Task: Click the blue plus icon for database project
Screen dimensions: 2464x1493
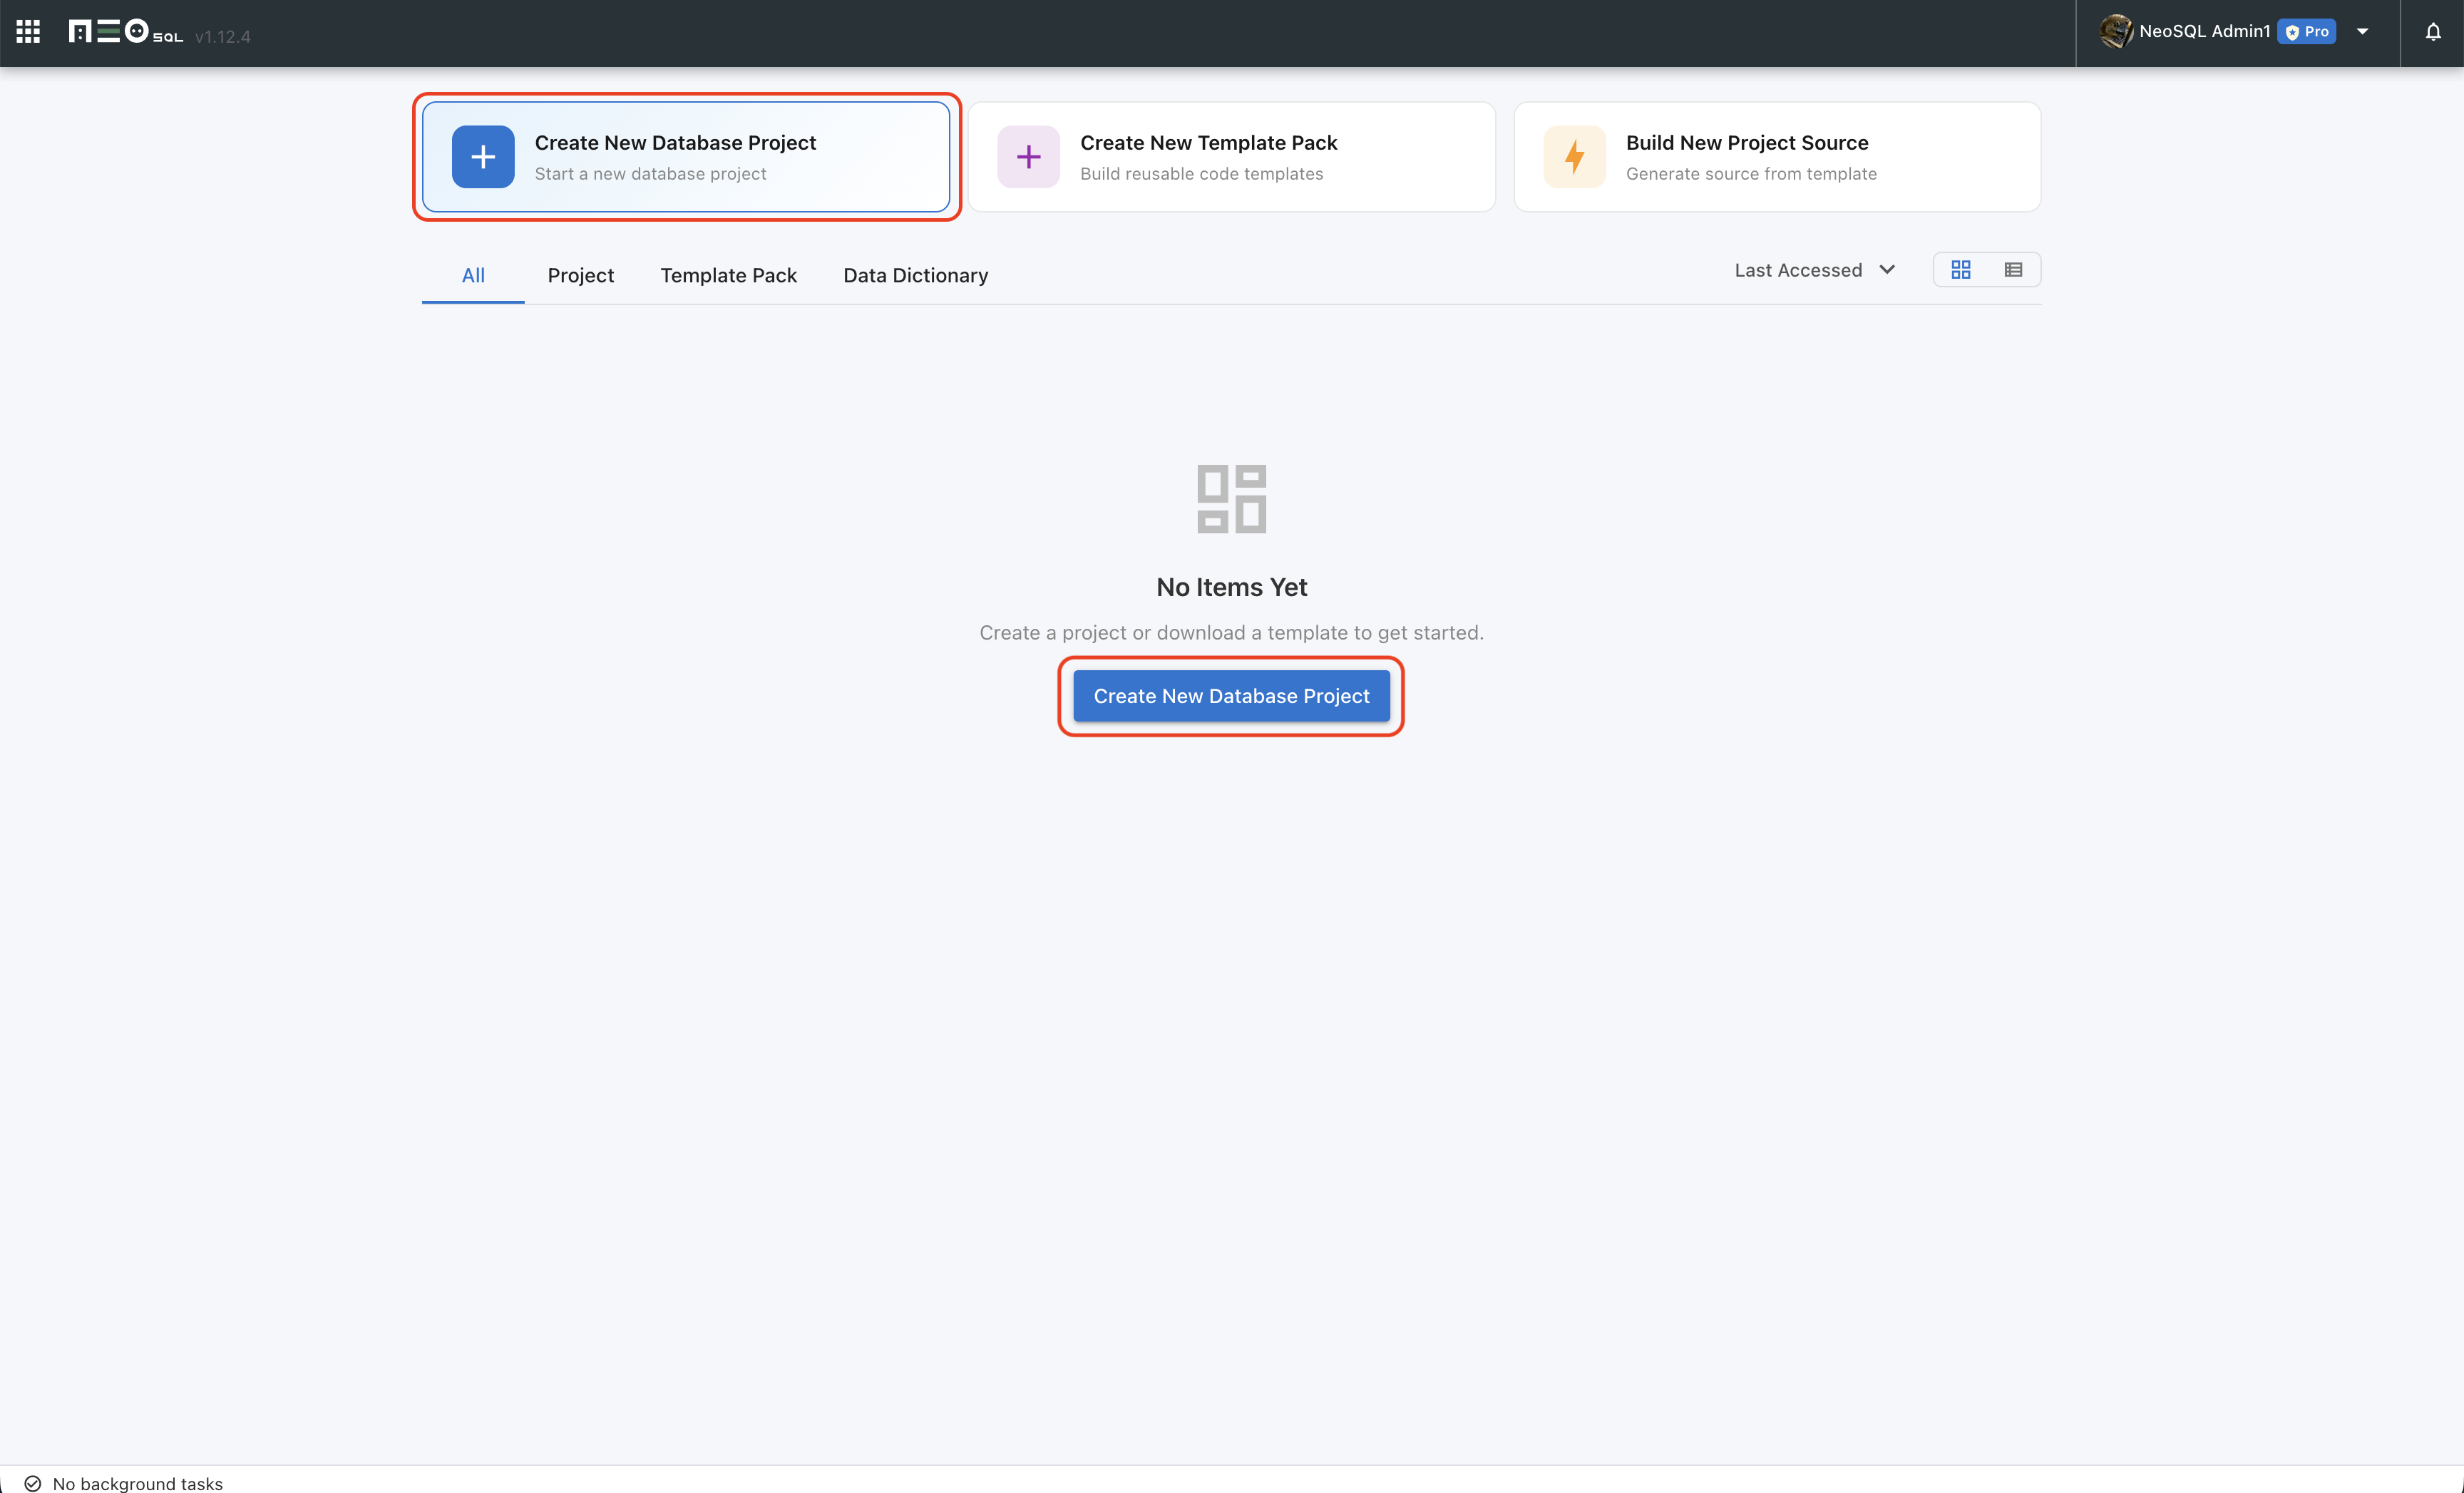Action: 483,157
